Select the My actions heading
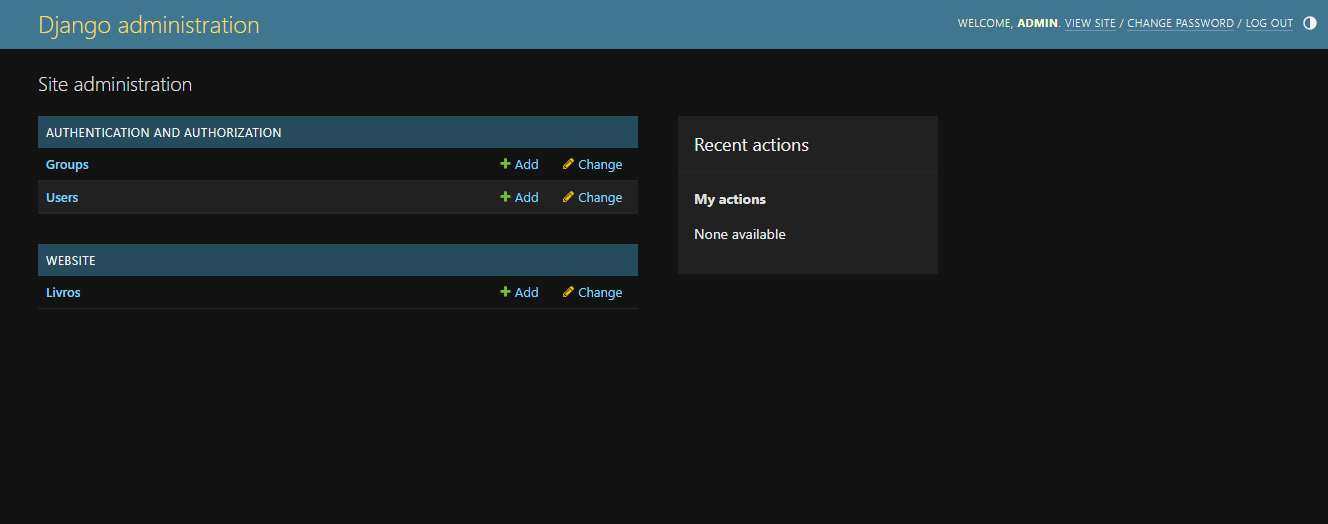 click(x=730, y=200)
